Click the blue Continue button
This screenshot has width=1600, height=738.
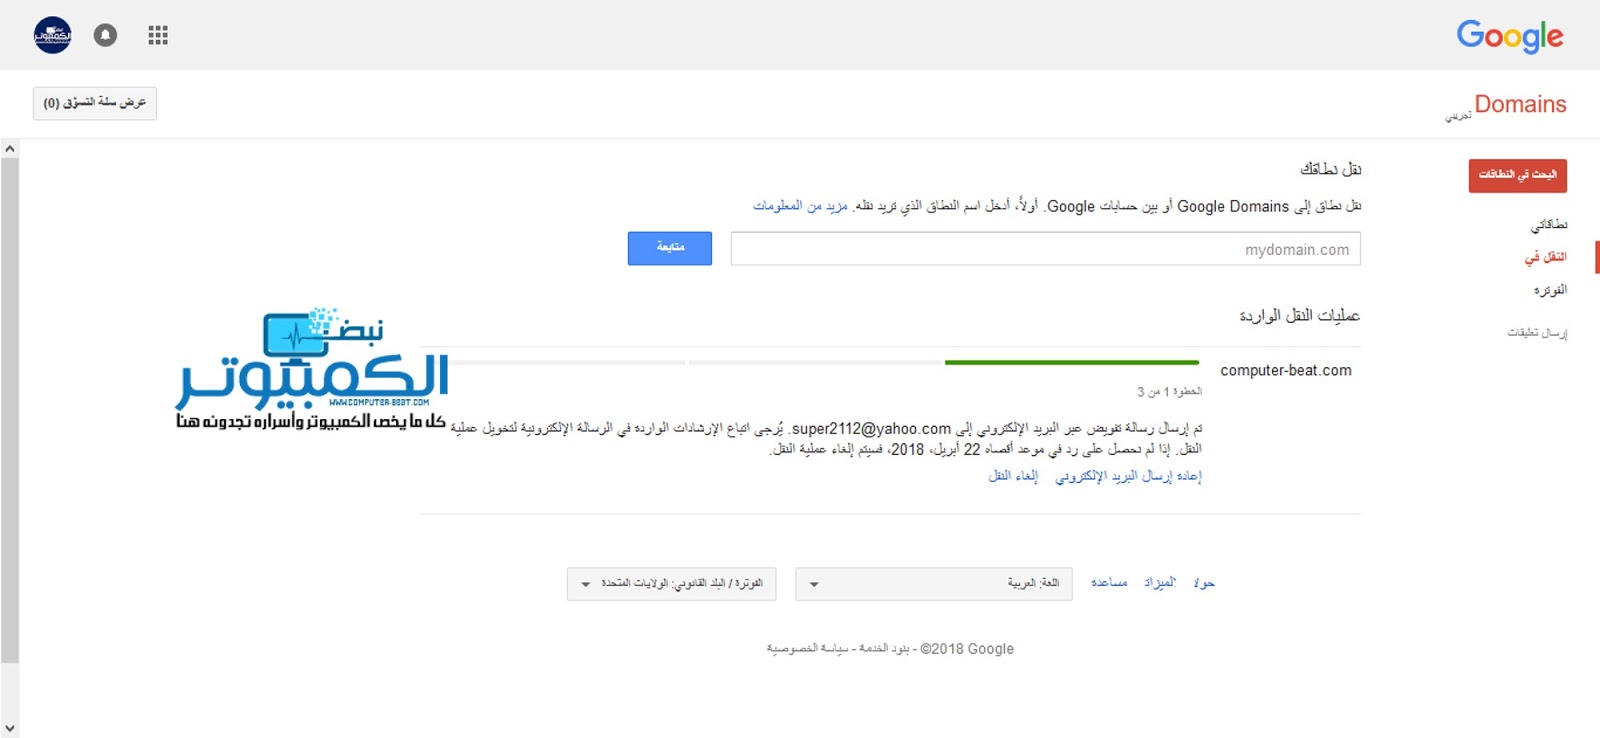pyautogui.click(x=670, y=248)
